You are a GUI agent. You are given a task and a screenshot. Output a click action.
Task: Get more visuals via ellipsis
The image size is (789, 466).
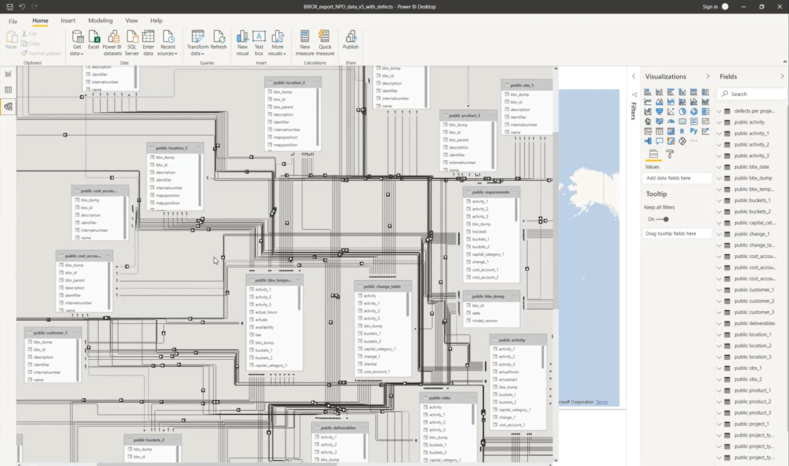694,141
